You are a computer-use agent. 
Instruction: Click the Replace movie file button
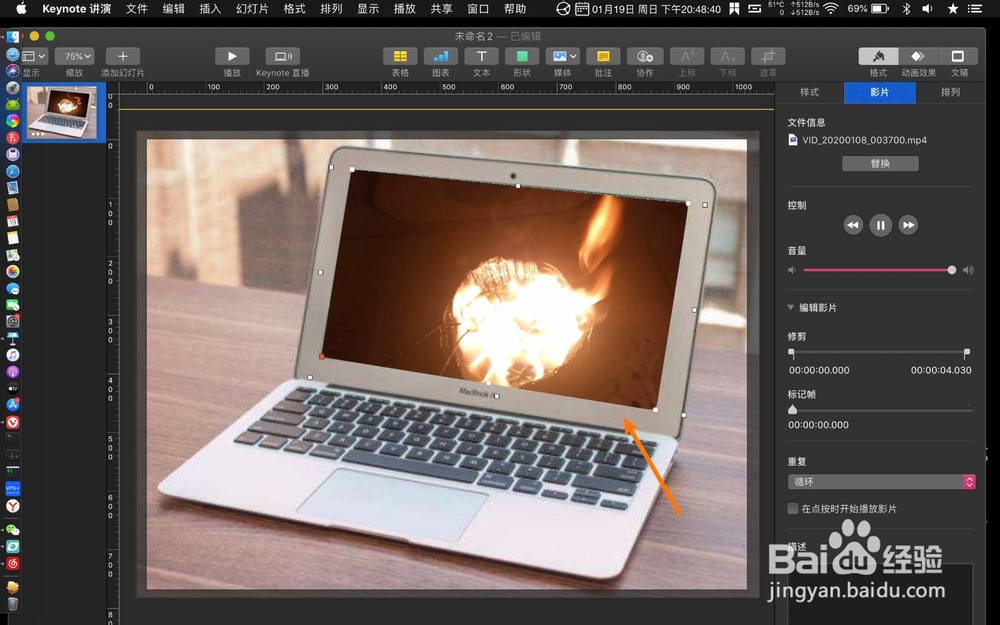880,164
